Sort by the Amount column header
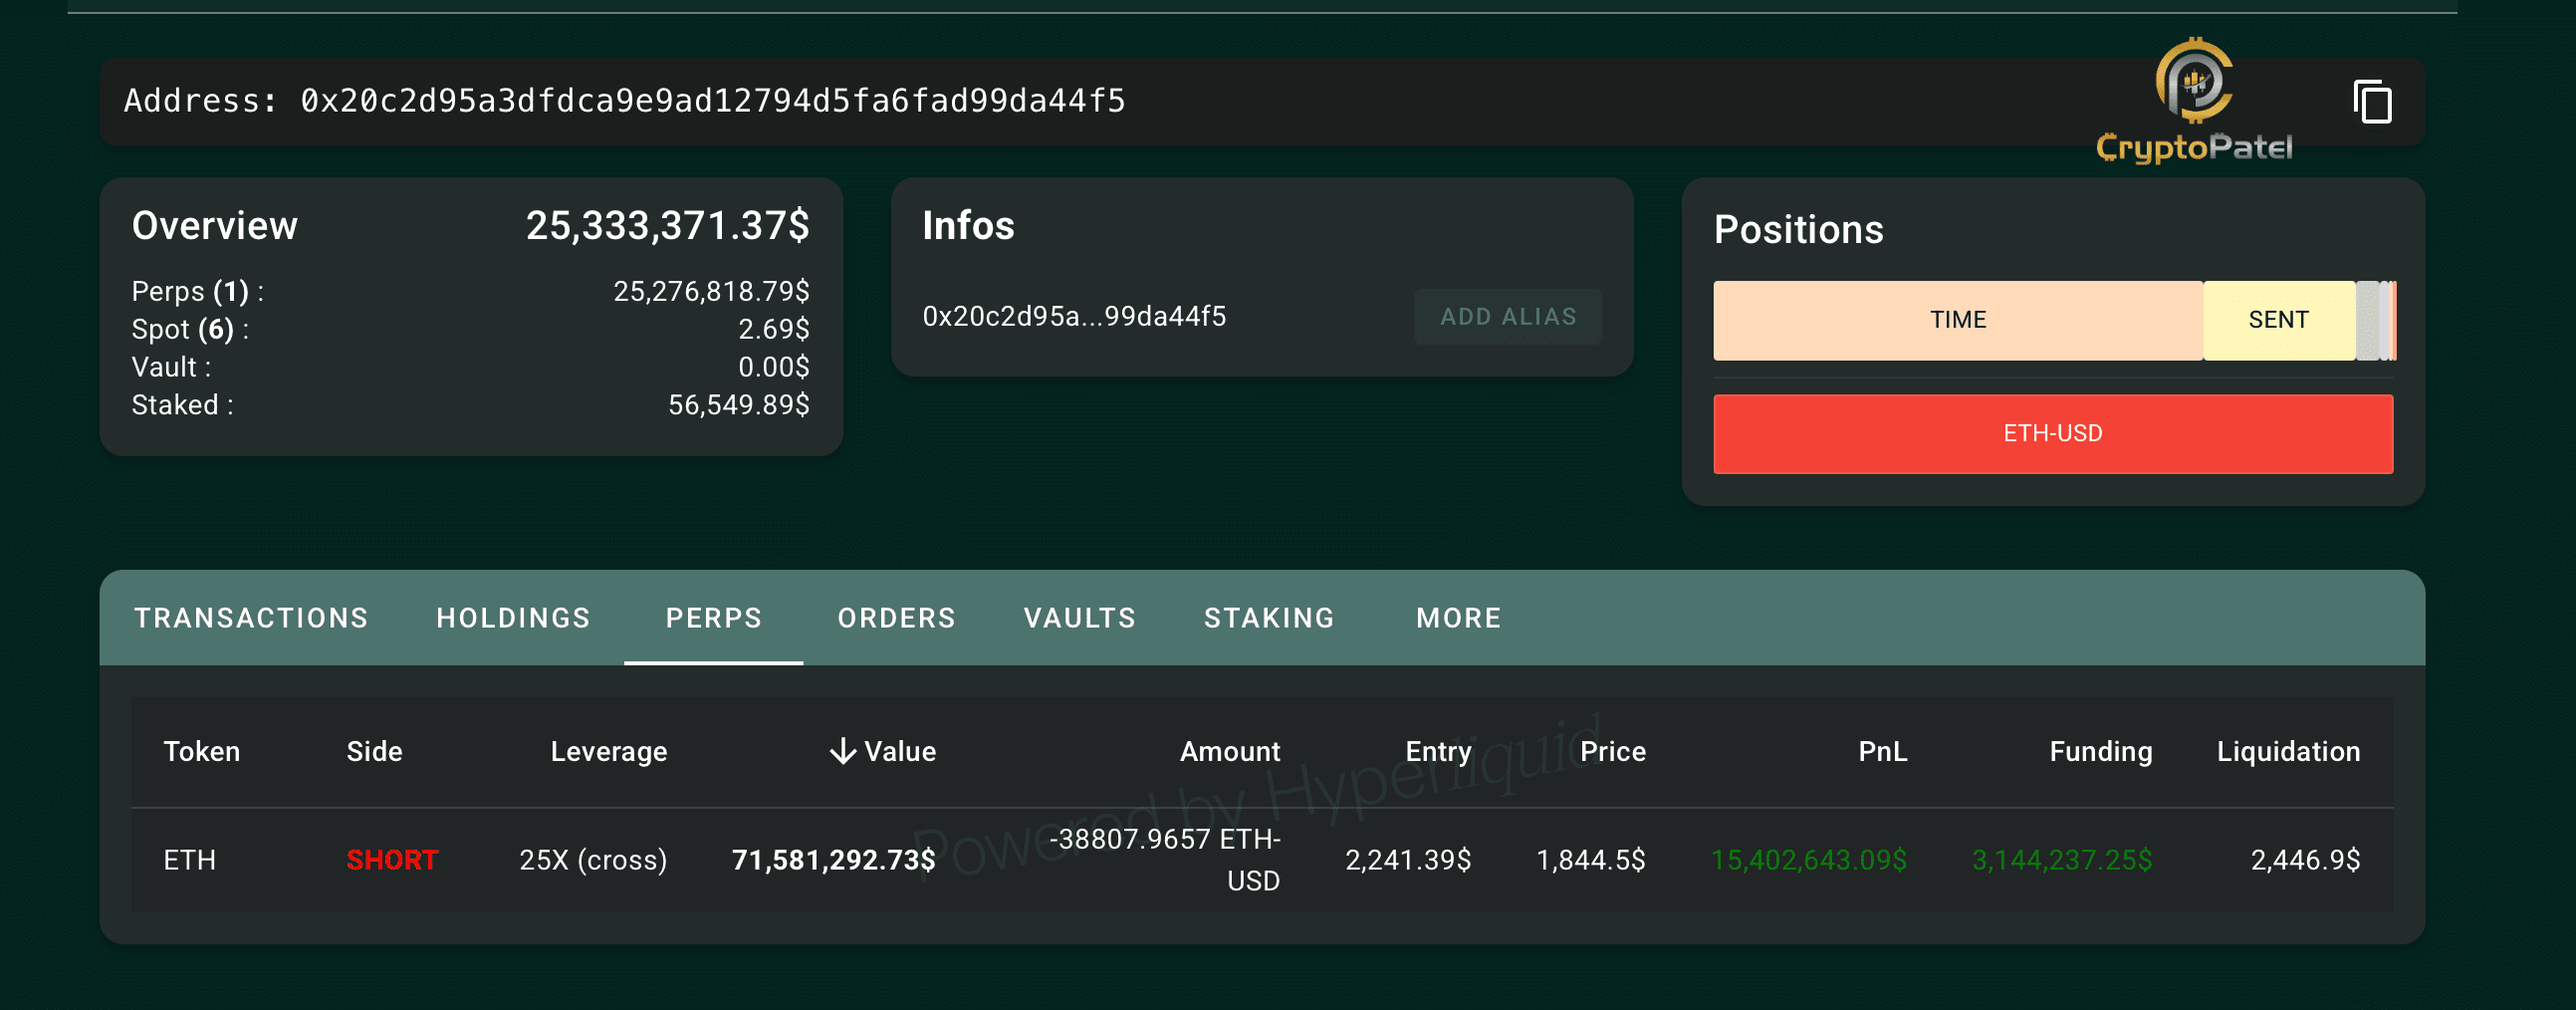Viewport: 2576px width, 1010px height. (x=1229, y=751)
